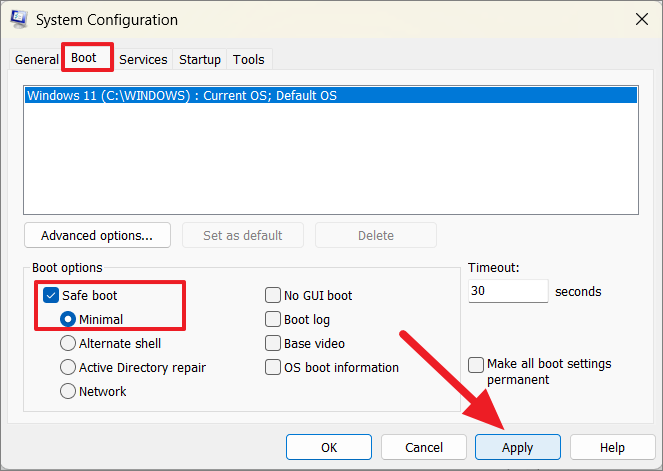Open the Tools tab
The image size is (663, 471).
[249, 60]
